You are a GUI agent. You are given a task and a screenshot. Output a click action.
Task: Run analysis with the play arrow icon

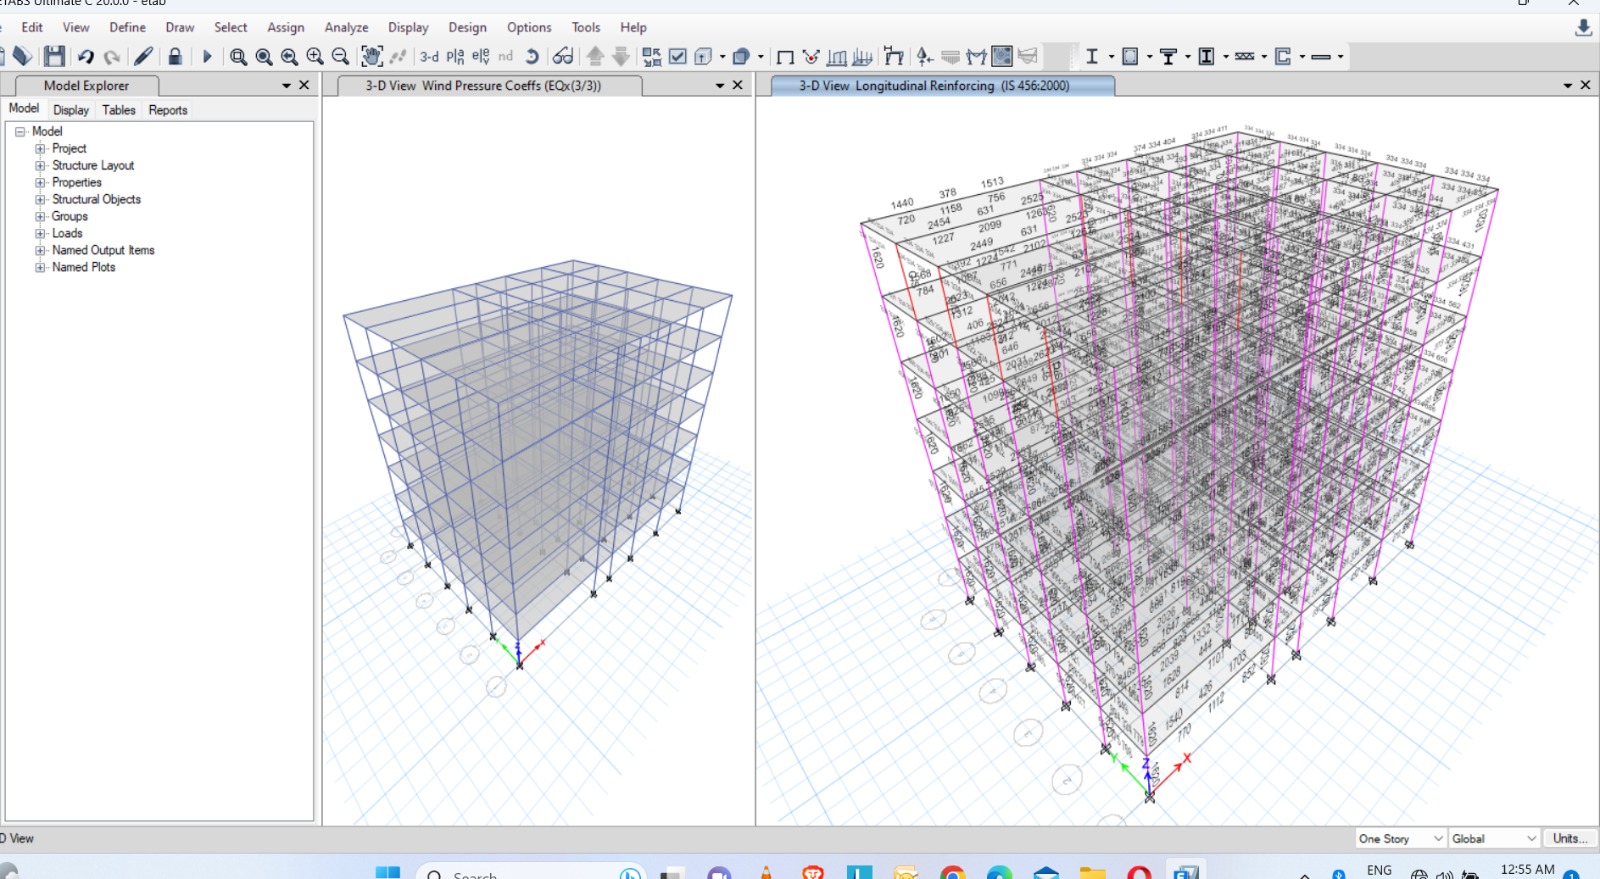[x=207, y=57]
